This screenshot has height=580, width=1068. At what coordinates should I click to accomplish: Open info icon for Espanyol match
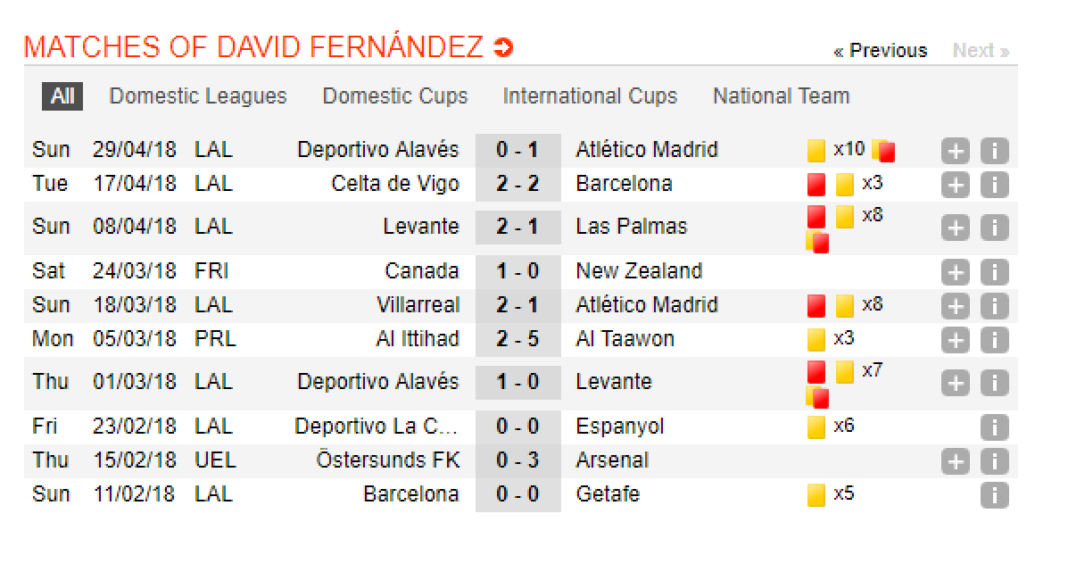[994, 428]
